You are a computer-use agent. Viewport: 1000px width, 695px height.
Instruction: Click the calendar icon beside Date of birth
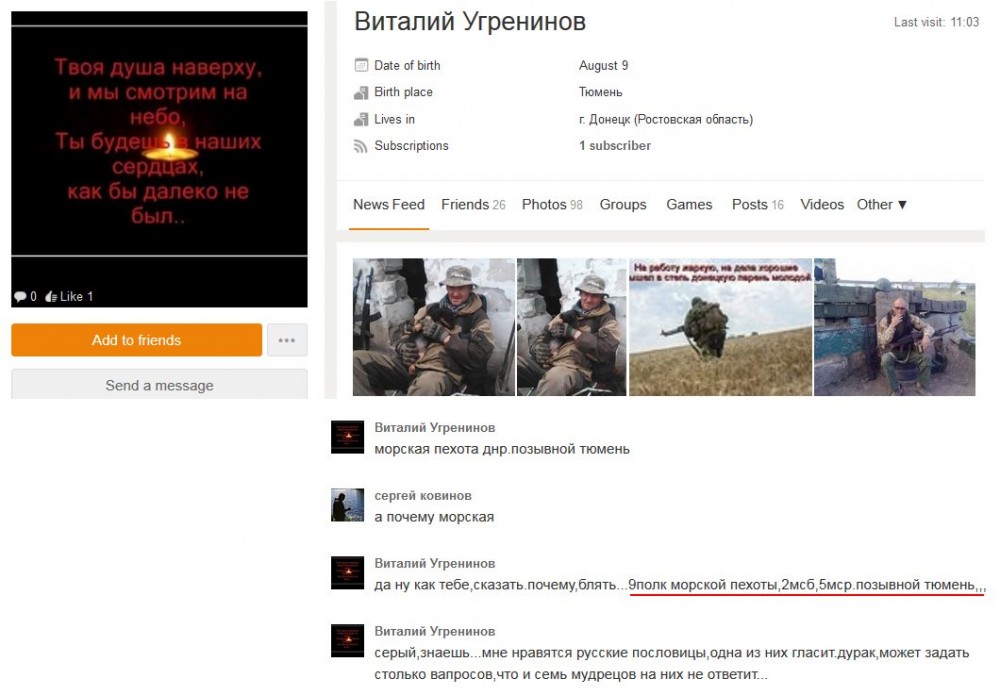361,65
